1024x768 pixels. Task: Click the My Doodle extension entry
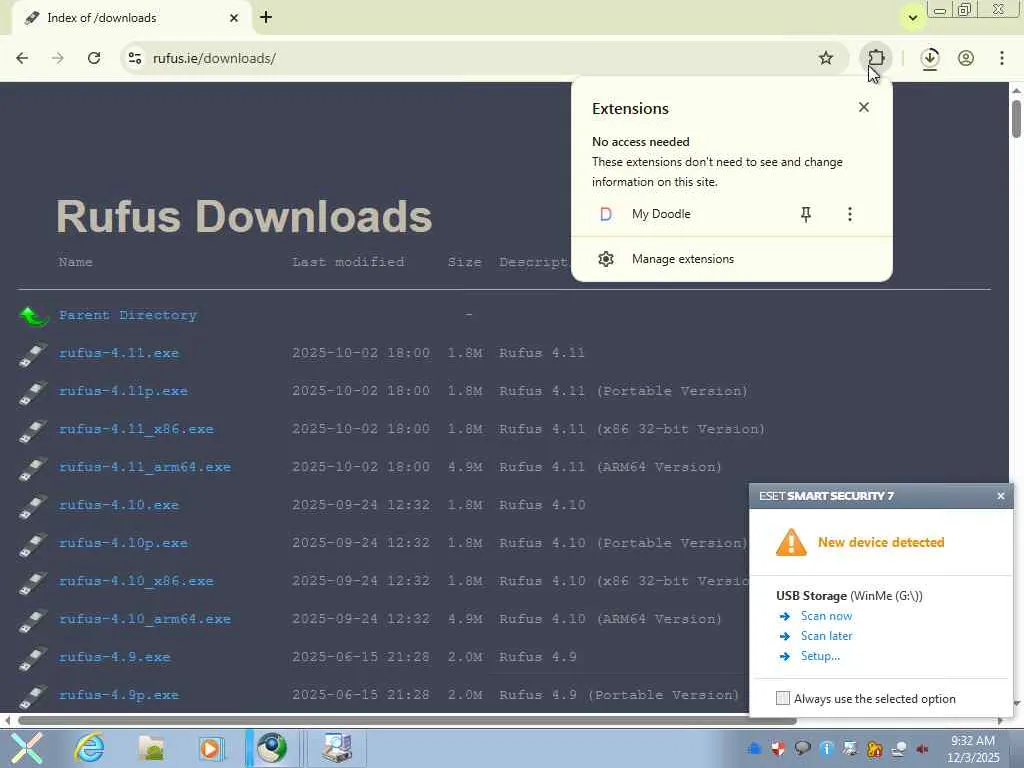[x=660, y=214]
